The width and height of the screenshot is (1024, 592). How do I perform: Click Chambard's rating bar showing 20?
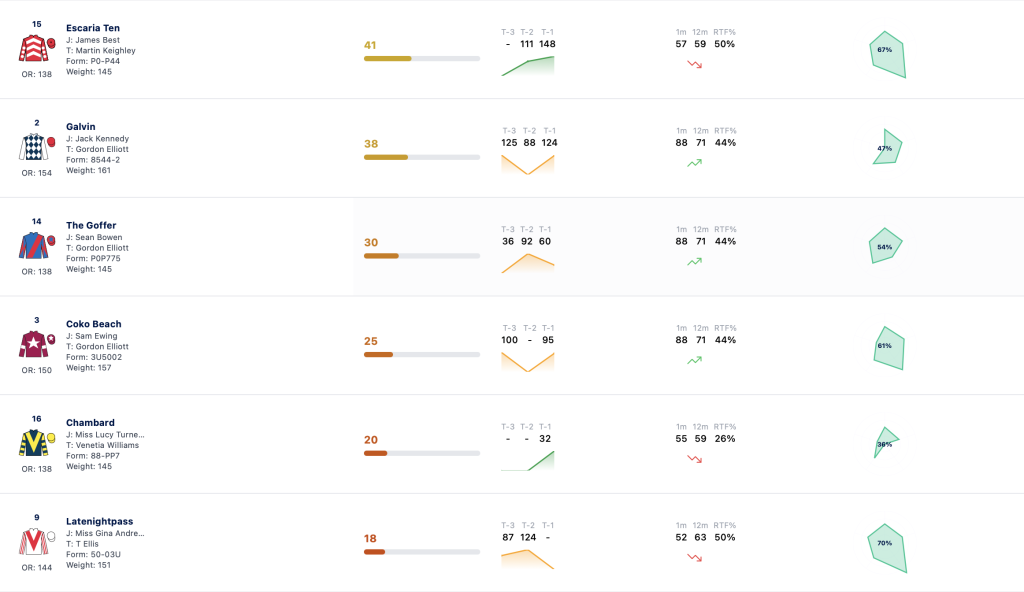(x=422, y=453)
